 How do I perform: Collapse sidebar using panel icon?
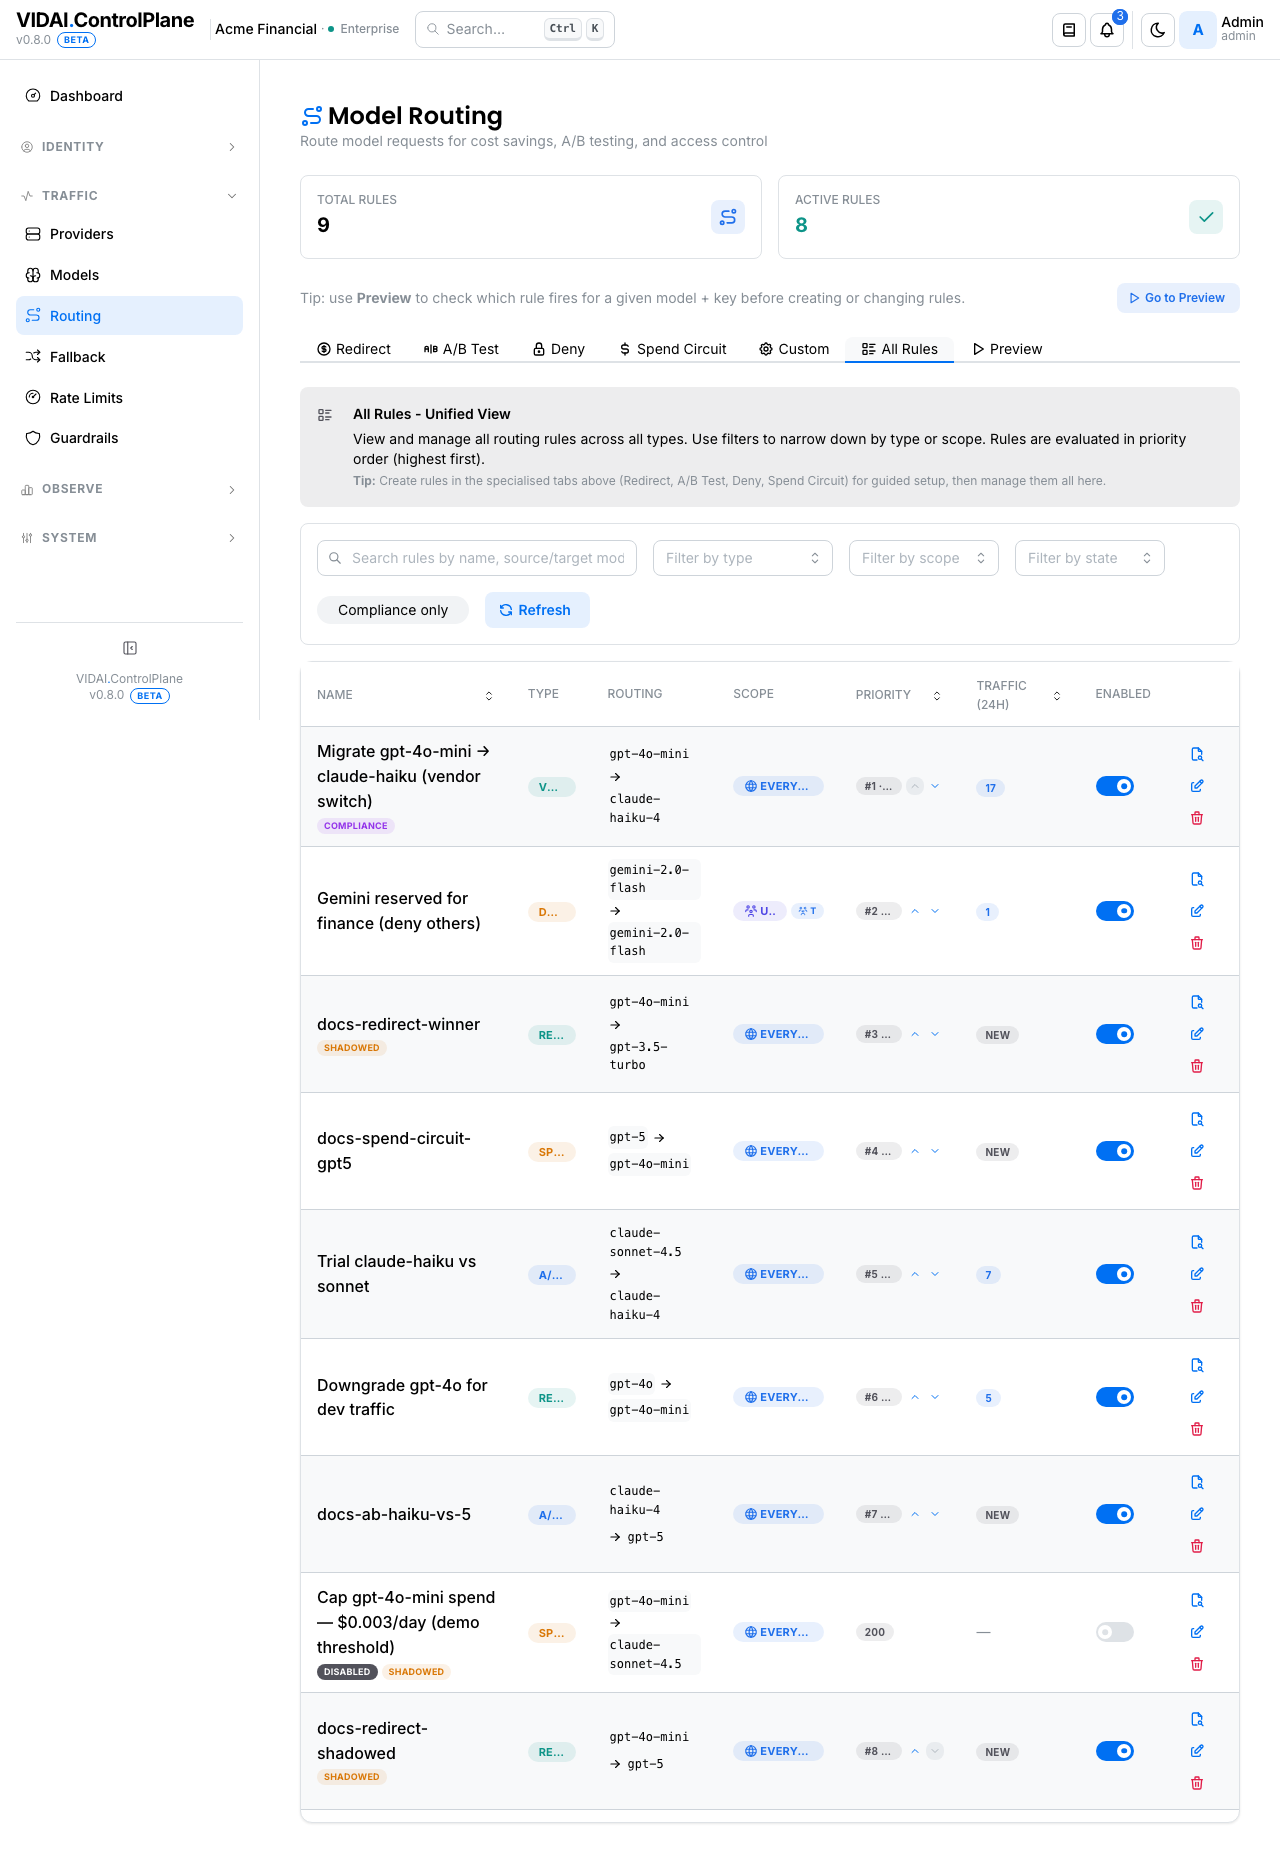pyautogui.click(x=130, y=648)
